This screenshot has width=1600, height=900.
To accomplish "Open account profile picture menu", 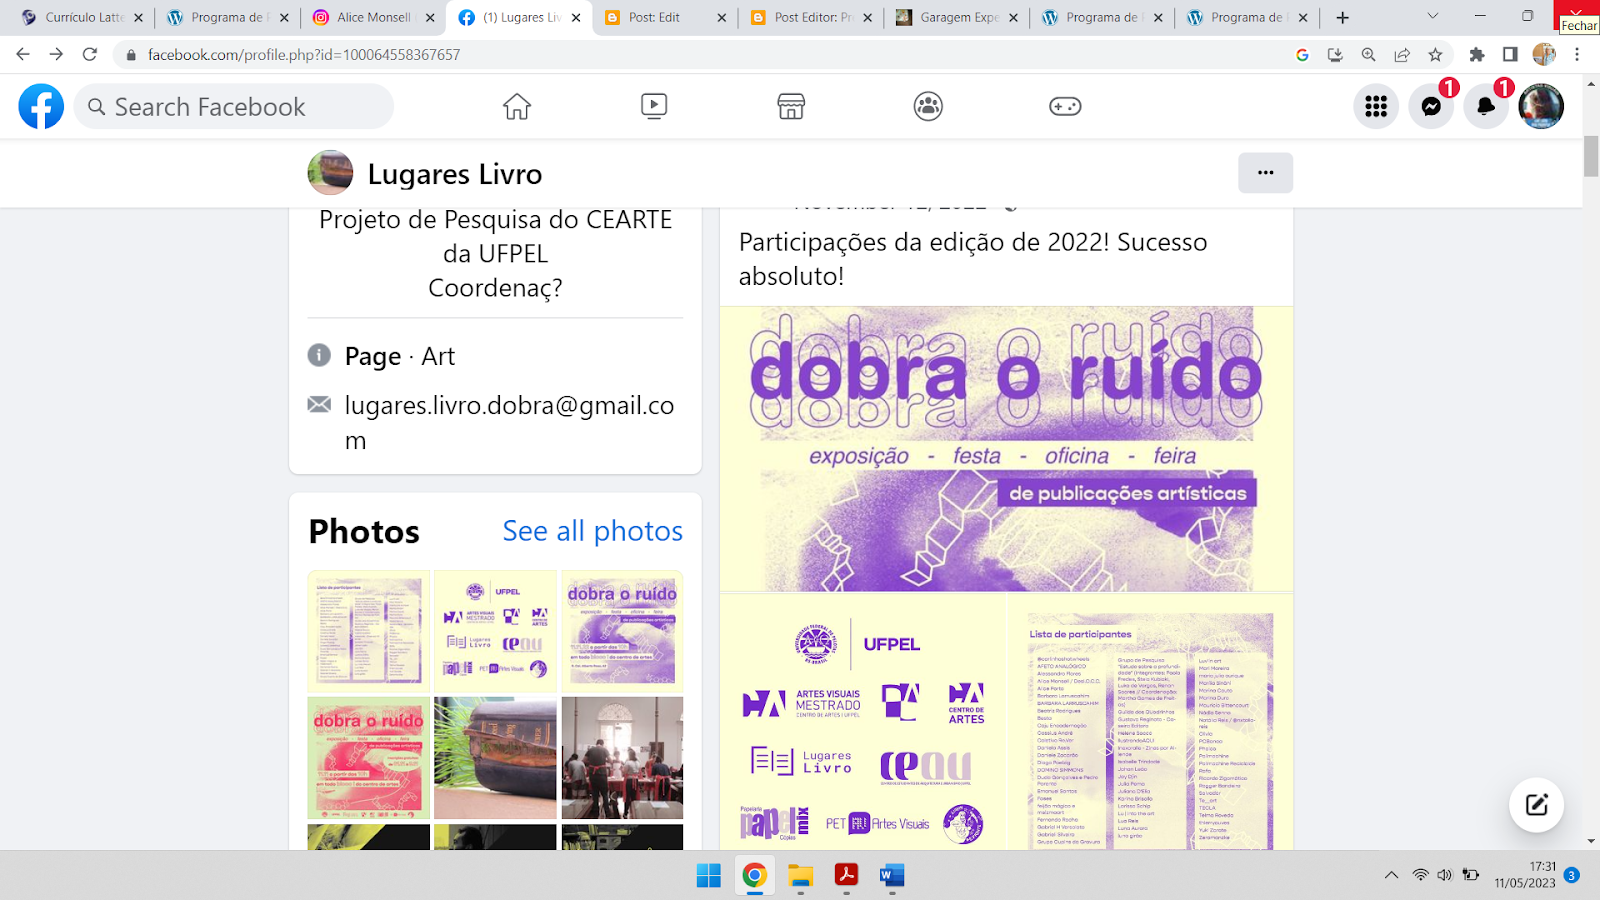I will pyautogui.click(x=1541, y=106).
